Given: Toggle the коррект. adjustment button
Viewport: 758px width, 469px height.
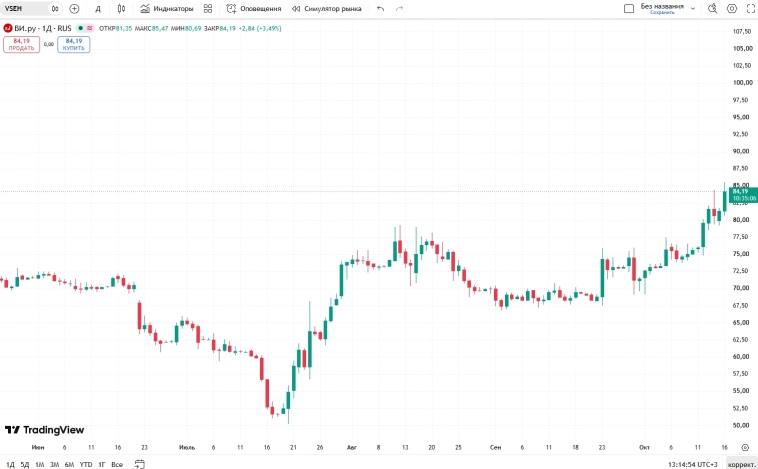Looking at the screenshot, I should click(x=741, y=465).
